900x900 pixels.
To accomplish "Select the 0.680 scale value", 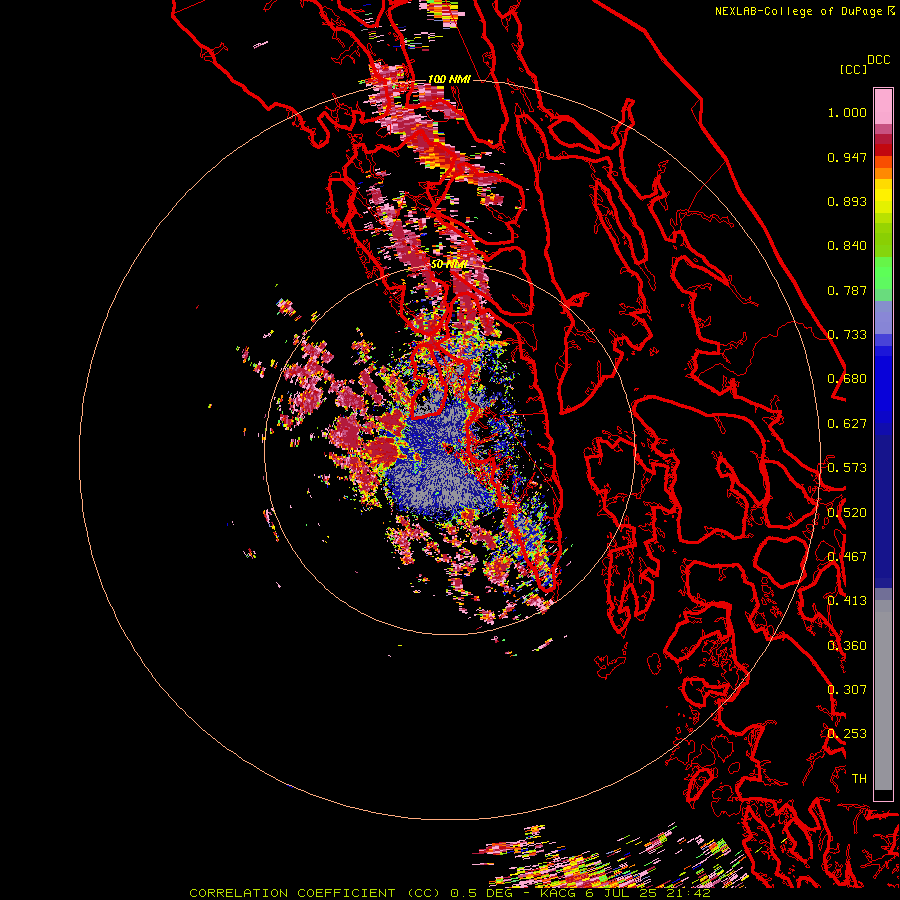I will click(847, 379).
